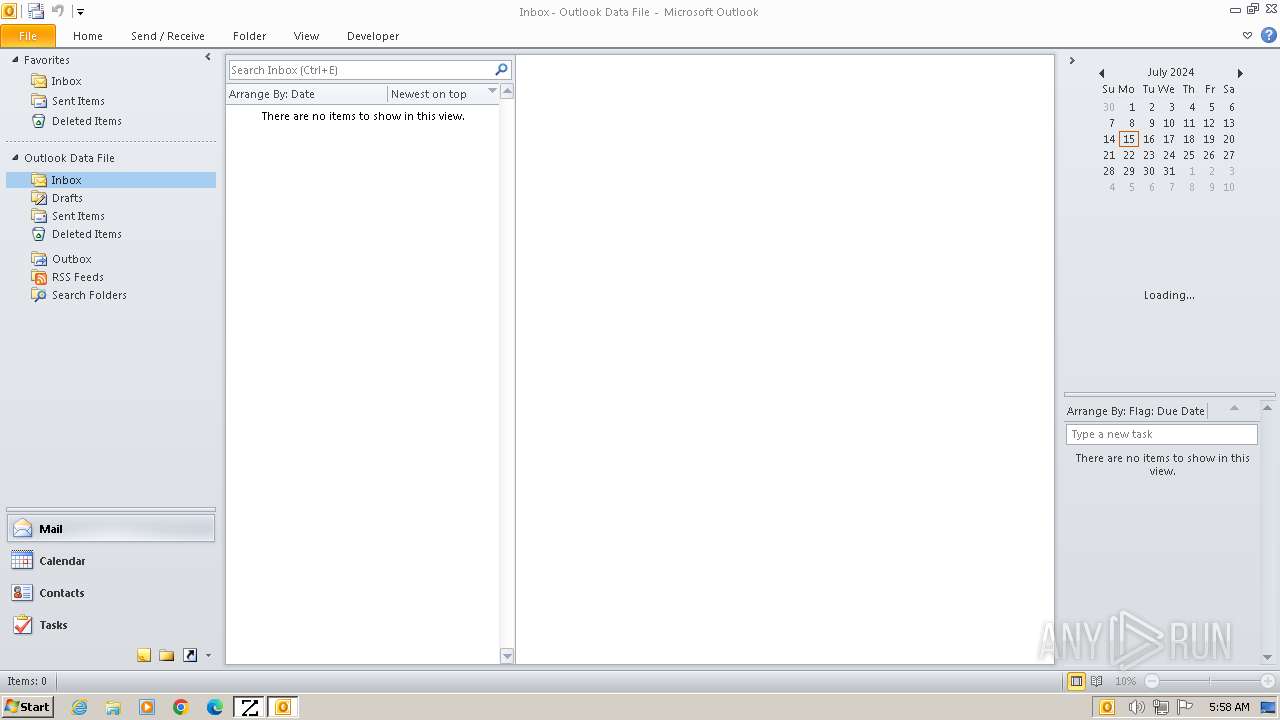
Task: Collapse the Outlook Data File tree
Action: pos(15,158)
